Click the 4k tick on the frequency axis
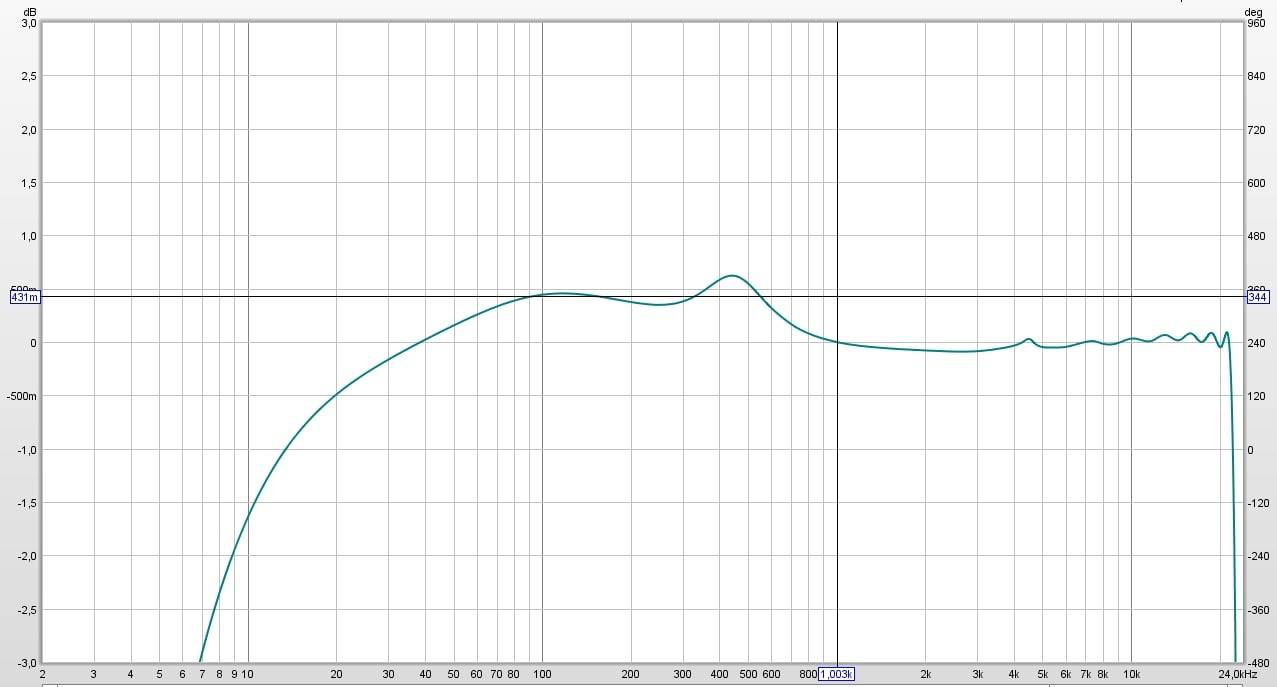Screen dimensions: 1277x687 (x=1014, y=675)
